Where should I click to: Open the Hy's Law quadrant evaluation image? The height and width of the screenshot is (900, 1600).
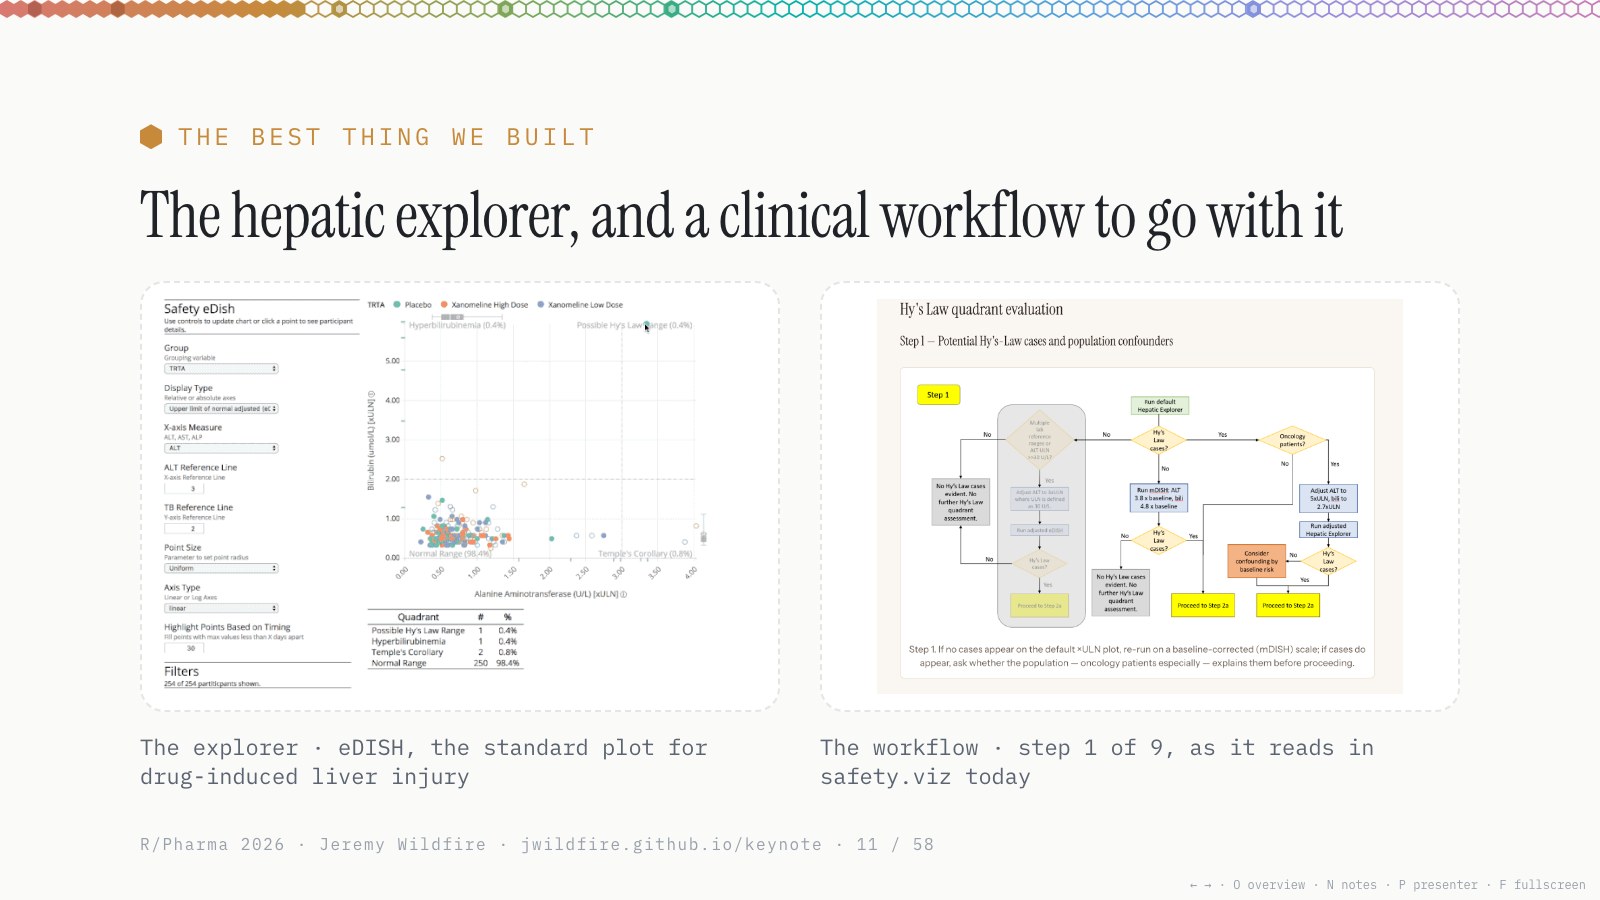1140,496
